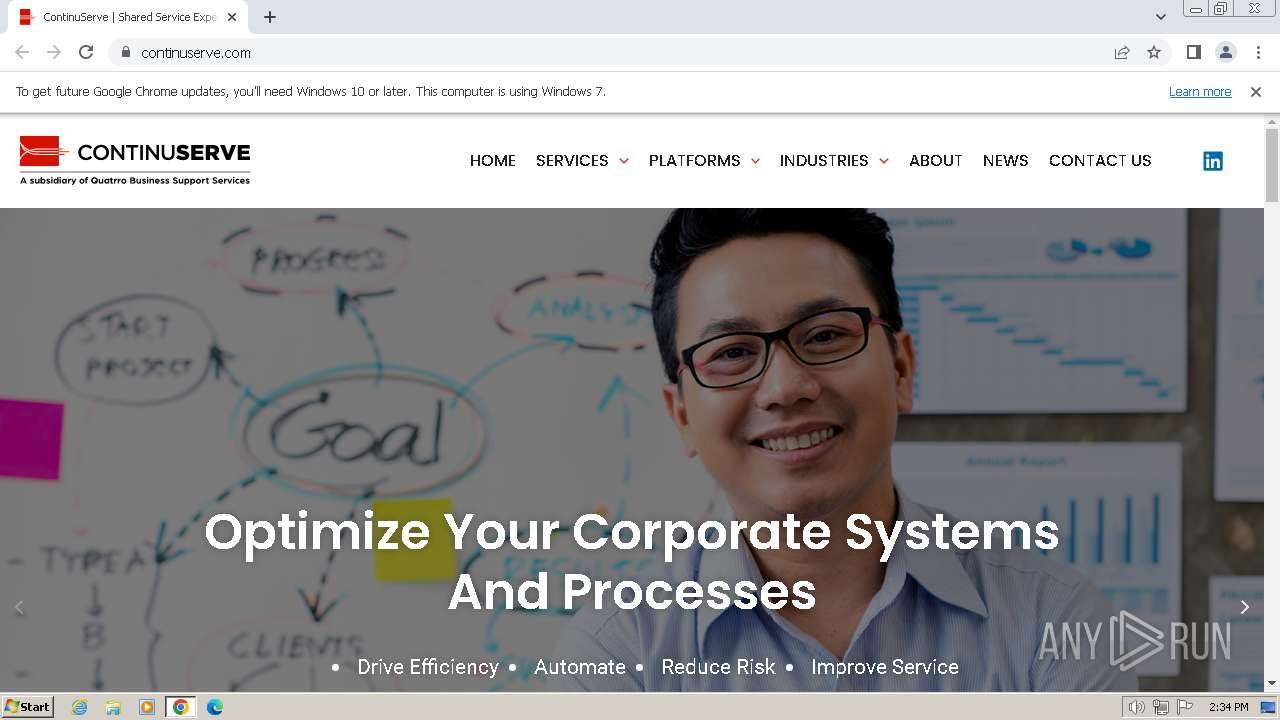Open the LinkedIn icon in header

point(1212,161)
